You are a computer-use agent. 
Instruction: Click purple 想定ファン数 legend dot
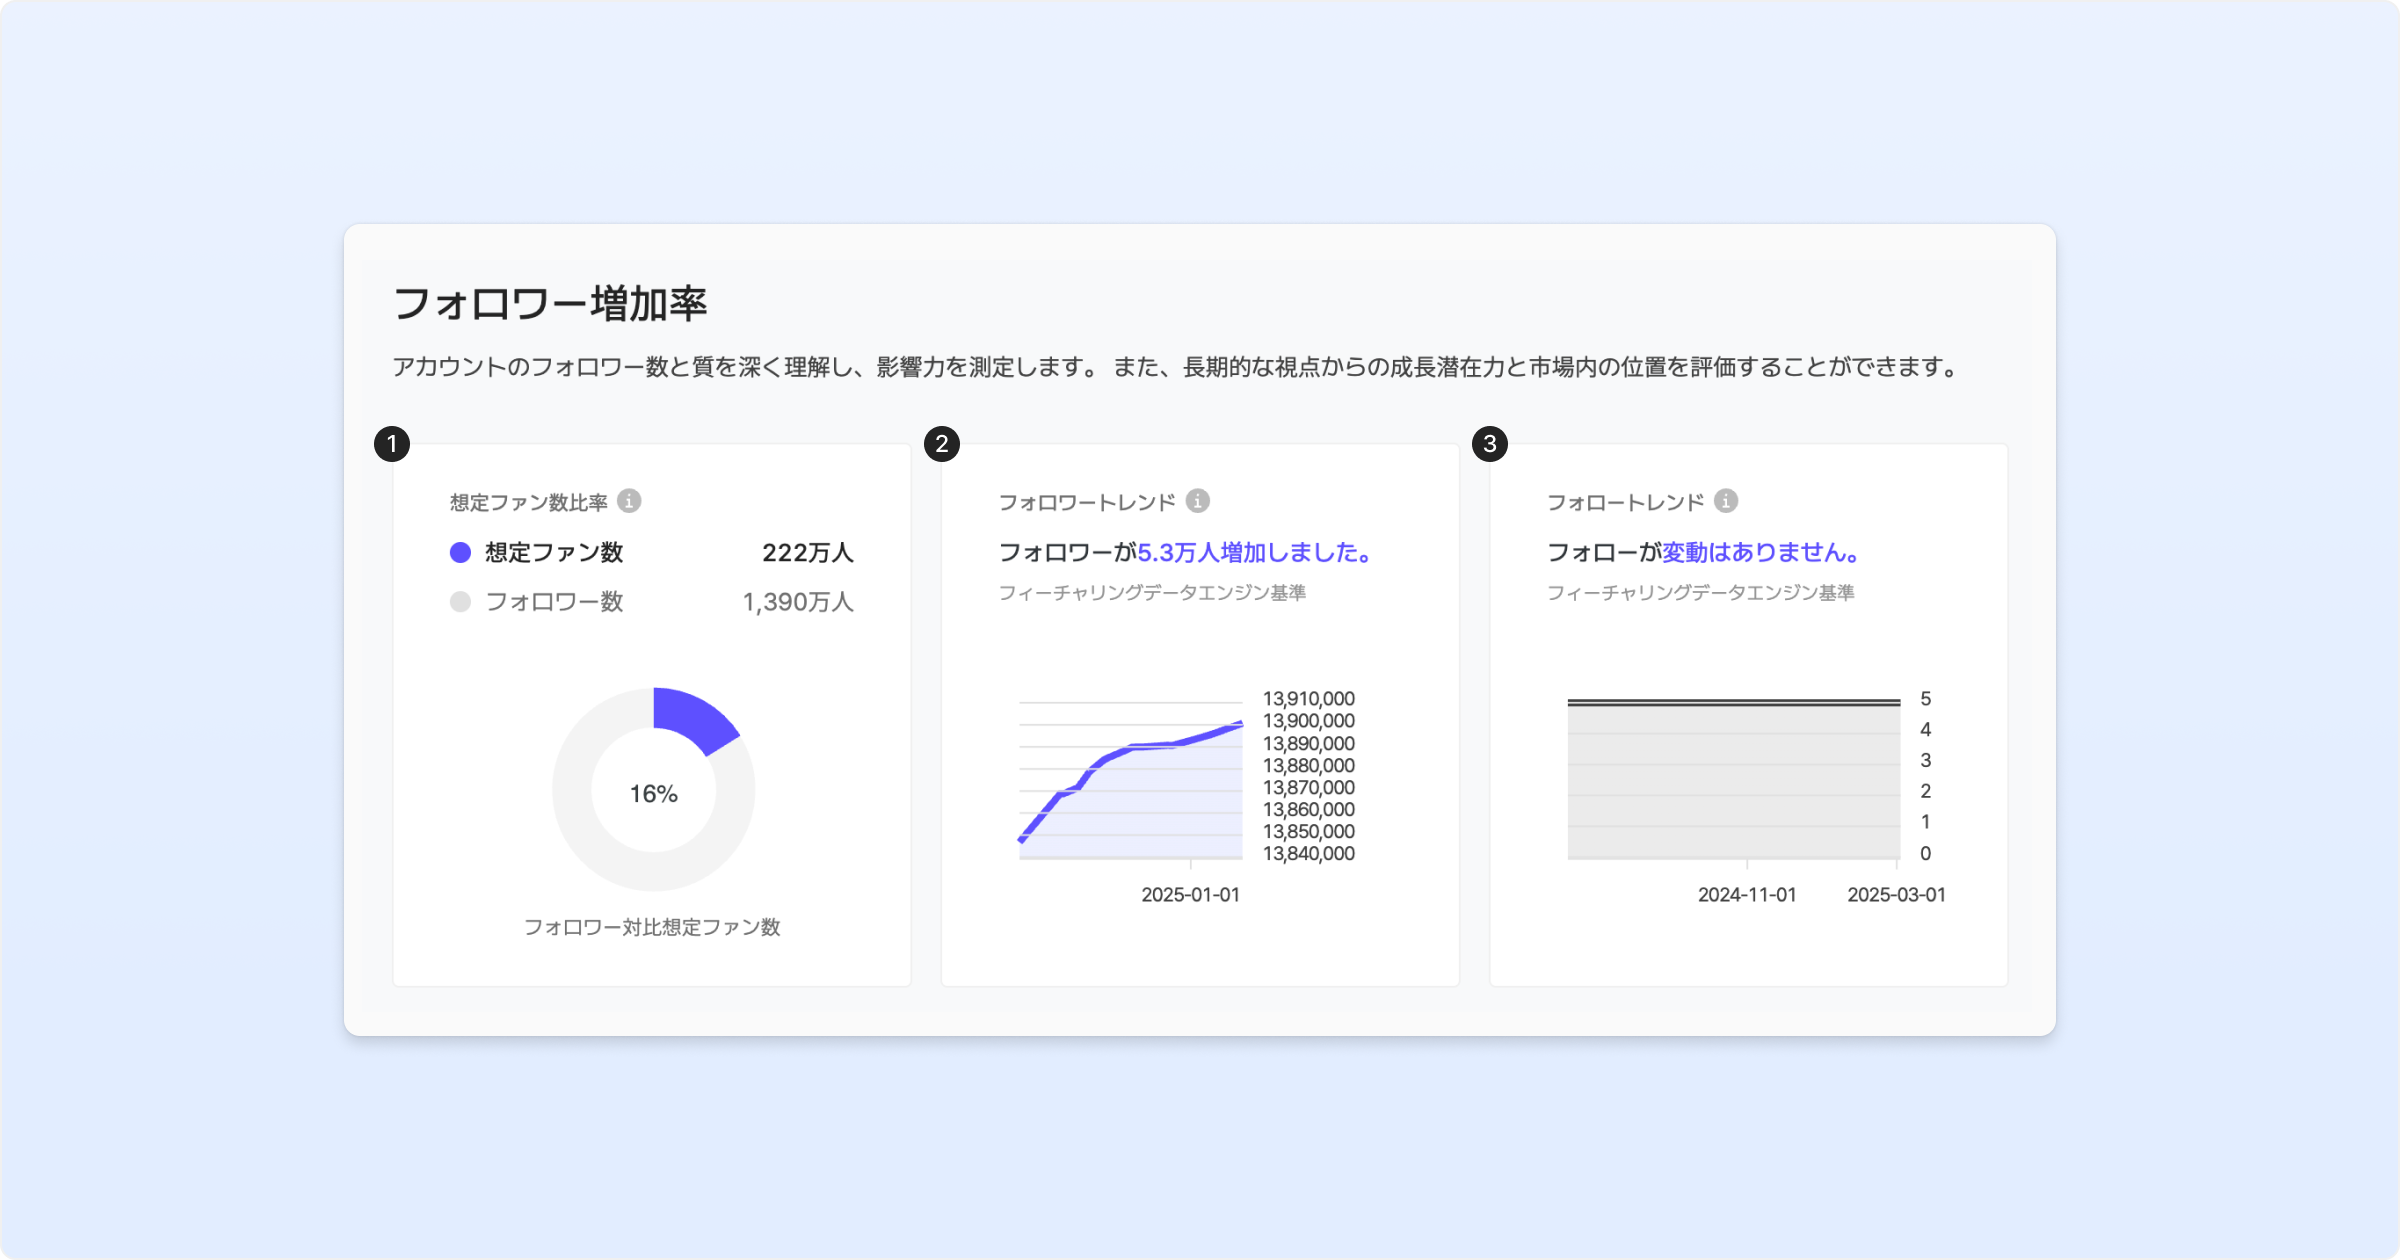[460, 553]
